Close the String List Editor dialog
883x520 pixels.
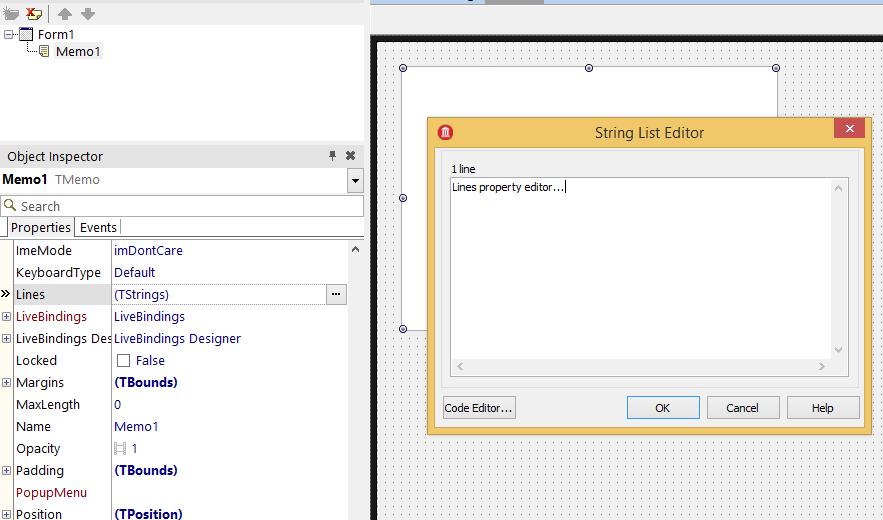click(850, 128)
